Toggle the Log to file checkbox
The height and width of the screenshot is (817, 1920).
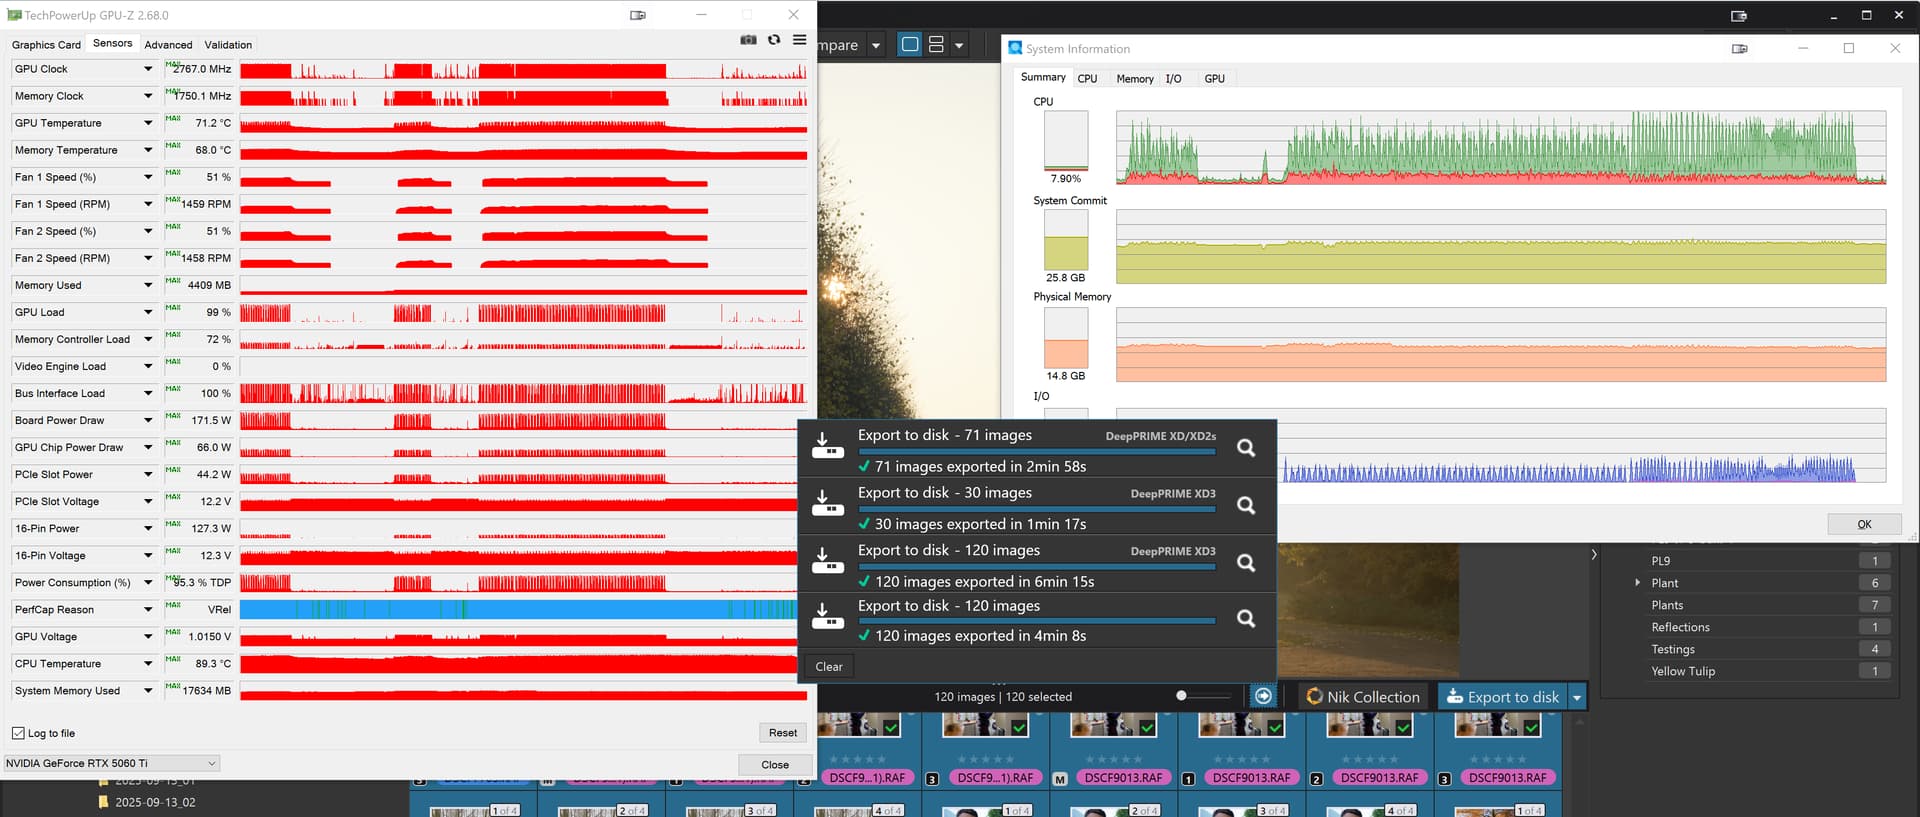pyautogui.click(x=18, y=733)
